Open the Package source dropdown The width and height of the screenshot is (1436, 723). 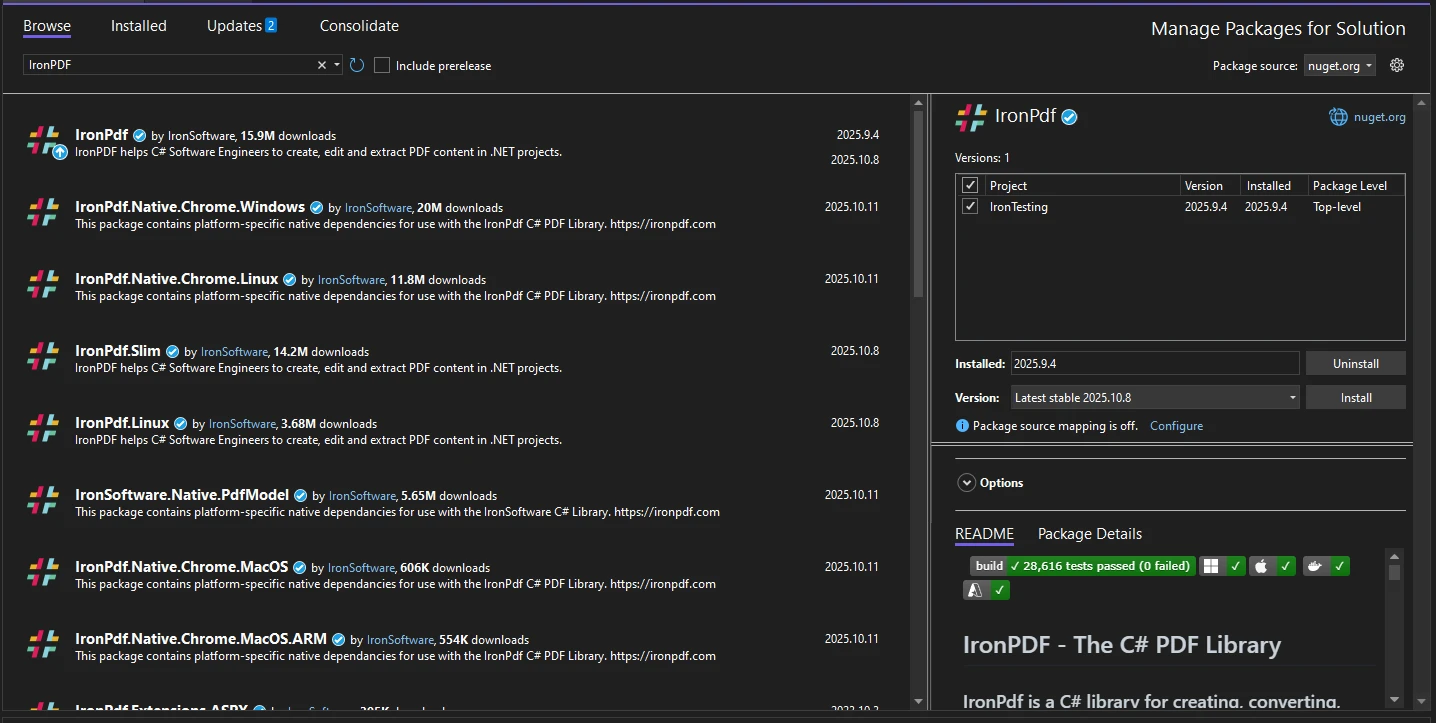[1339, 65]
